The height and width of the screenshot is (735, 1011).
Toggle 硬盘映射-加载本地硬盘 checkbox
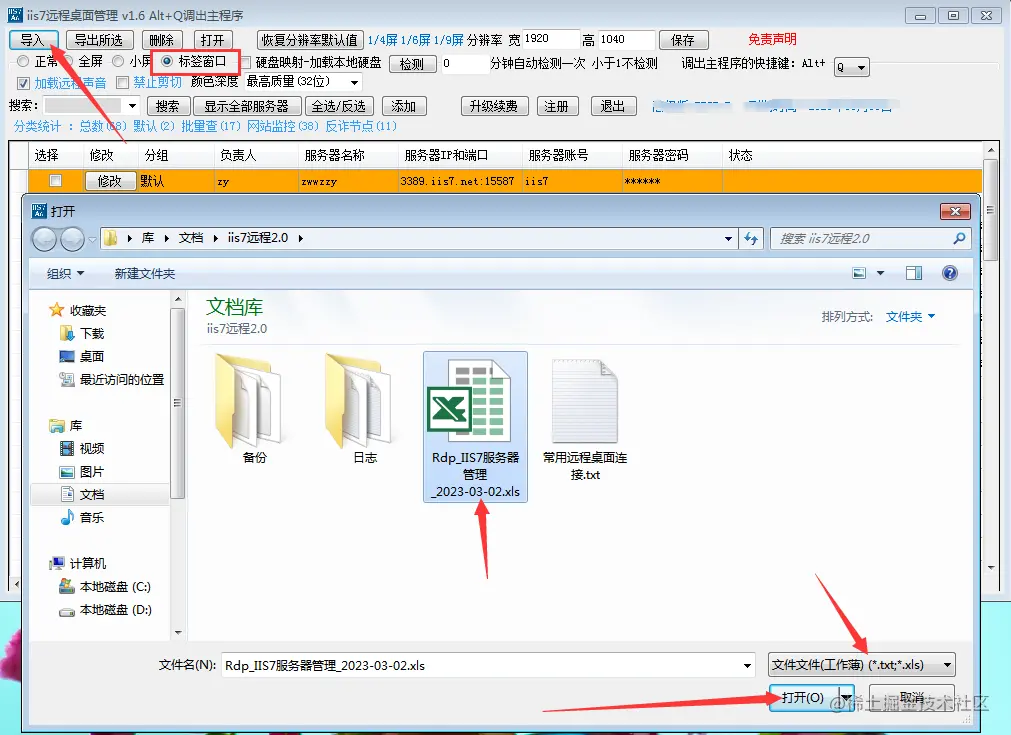click(245, 63)
